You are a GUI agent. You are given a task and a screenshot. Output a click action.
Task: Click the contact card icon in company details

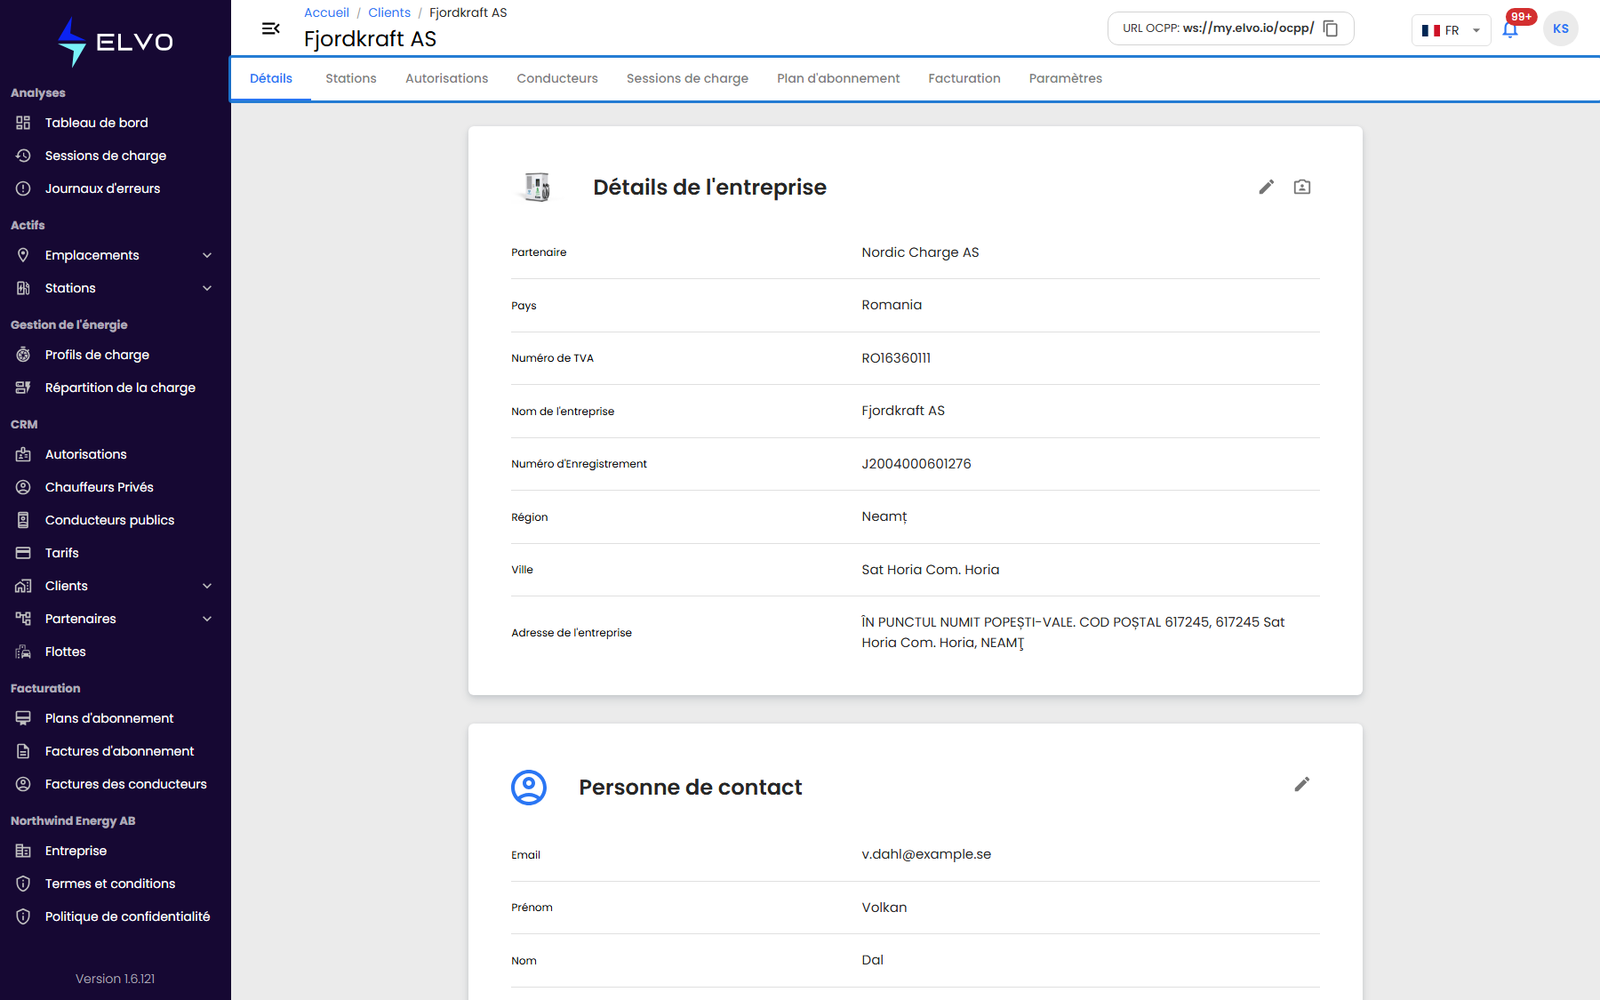(1302, 187)
